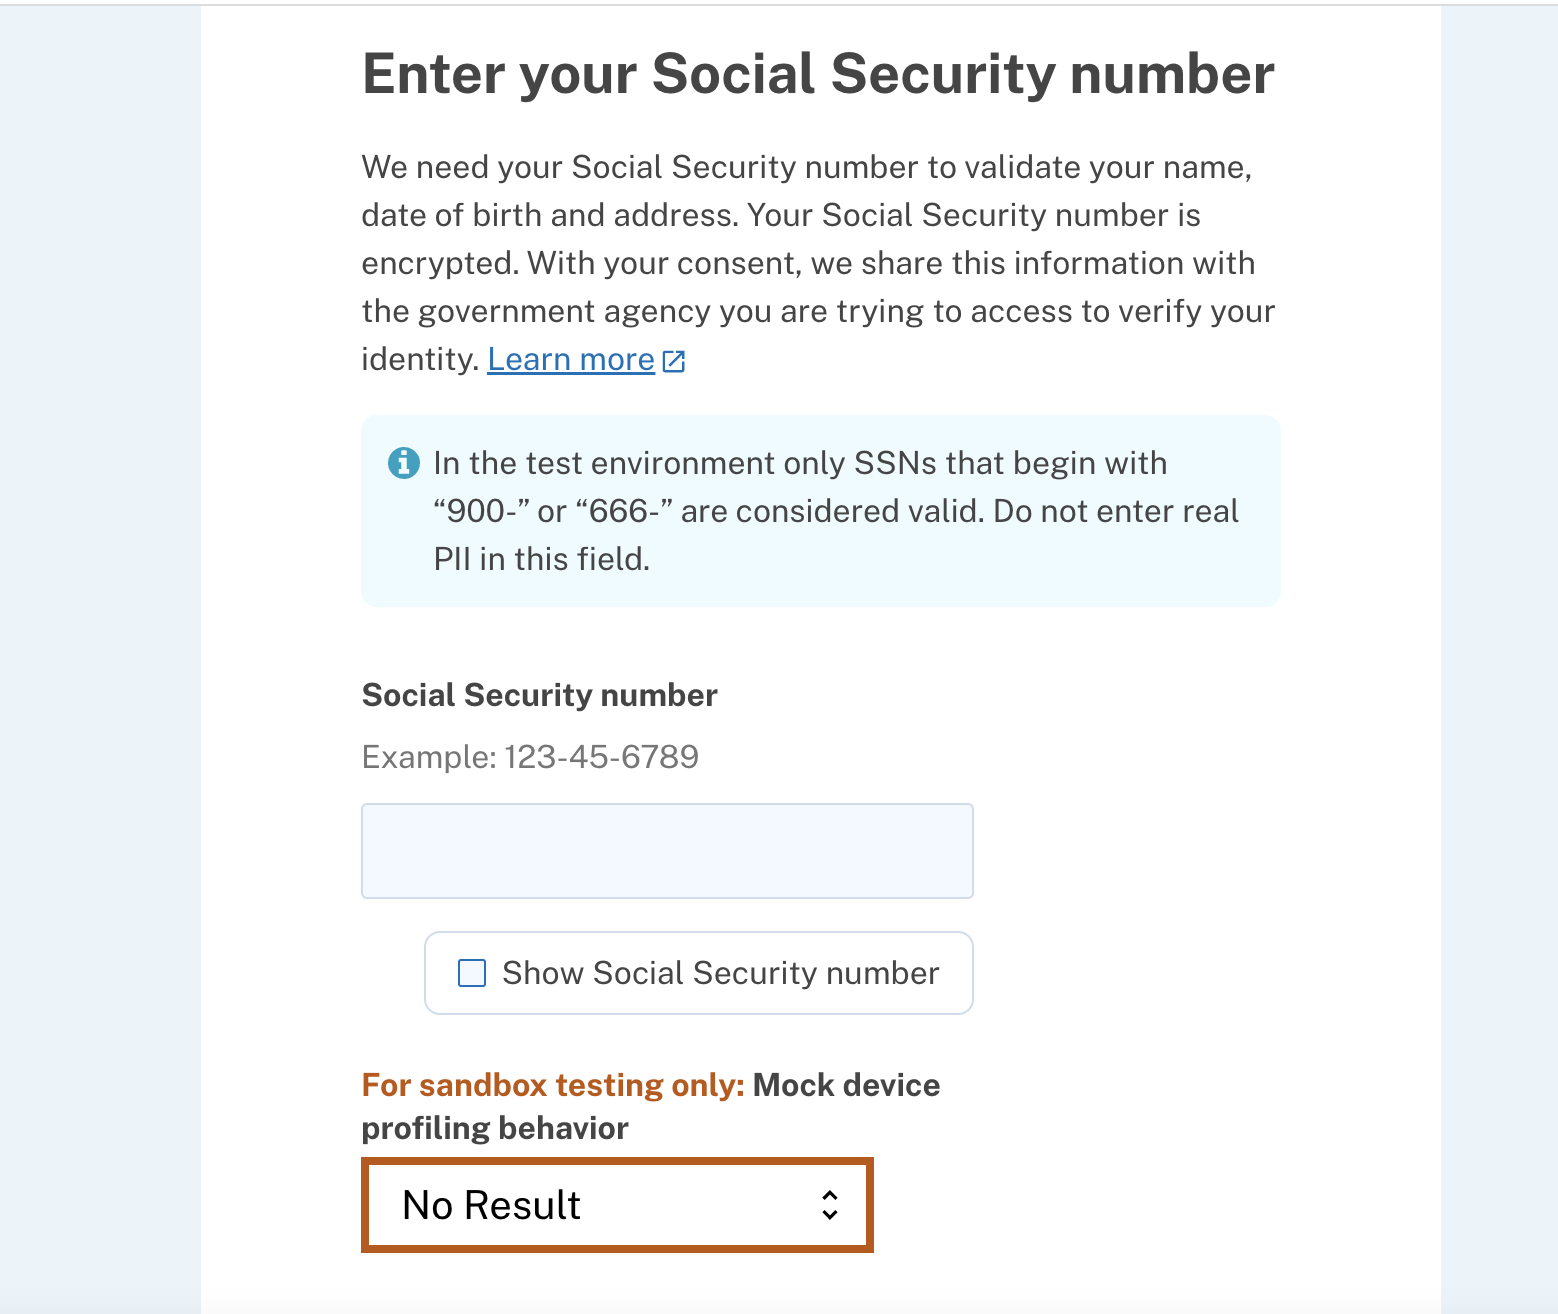This screenshot has width=1558, height=1314.
Task: Click the light blue page margin on the left
Action: coord(100,650)
